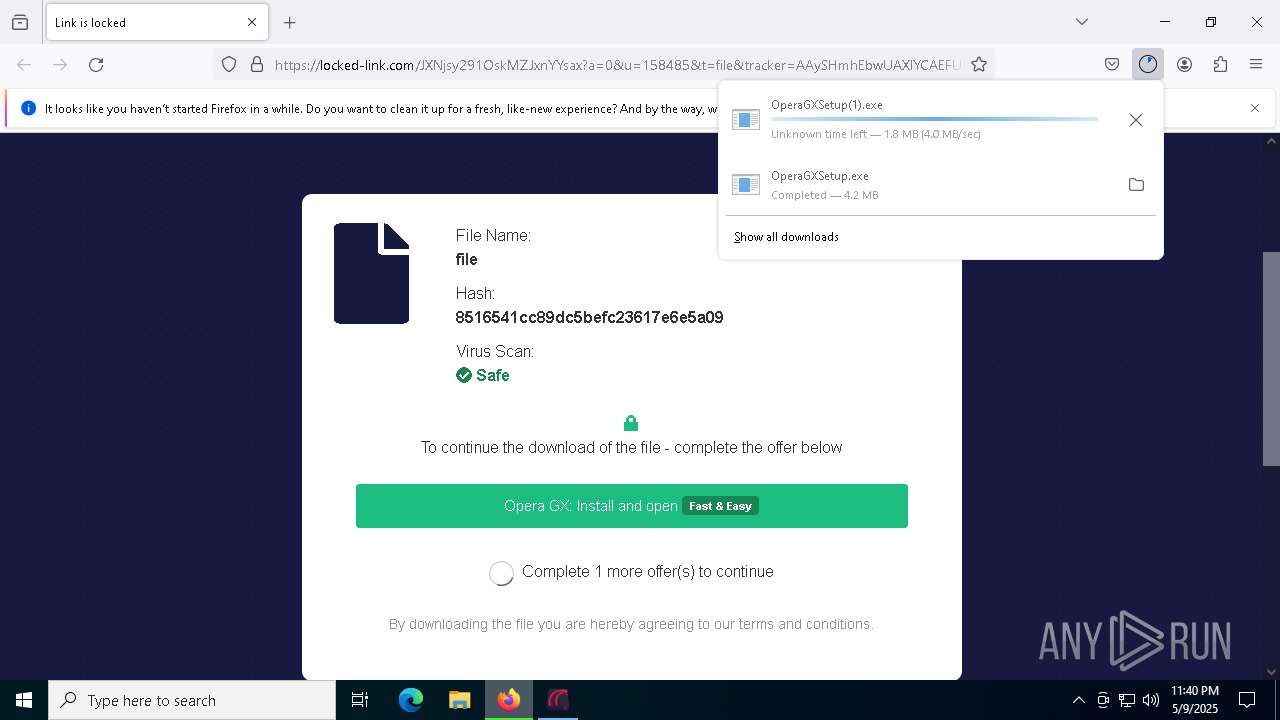Show site security padlock info
The height and width of the screenshot is (720, 1280).
pyautogui.click(x=257, y=65)
